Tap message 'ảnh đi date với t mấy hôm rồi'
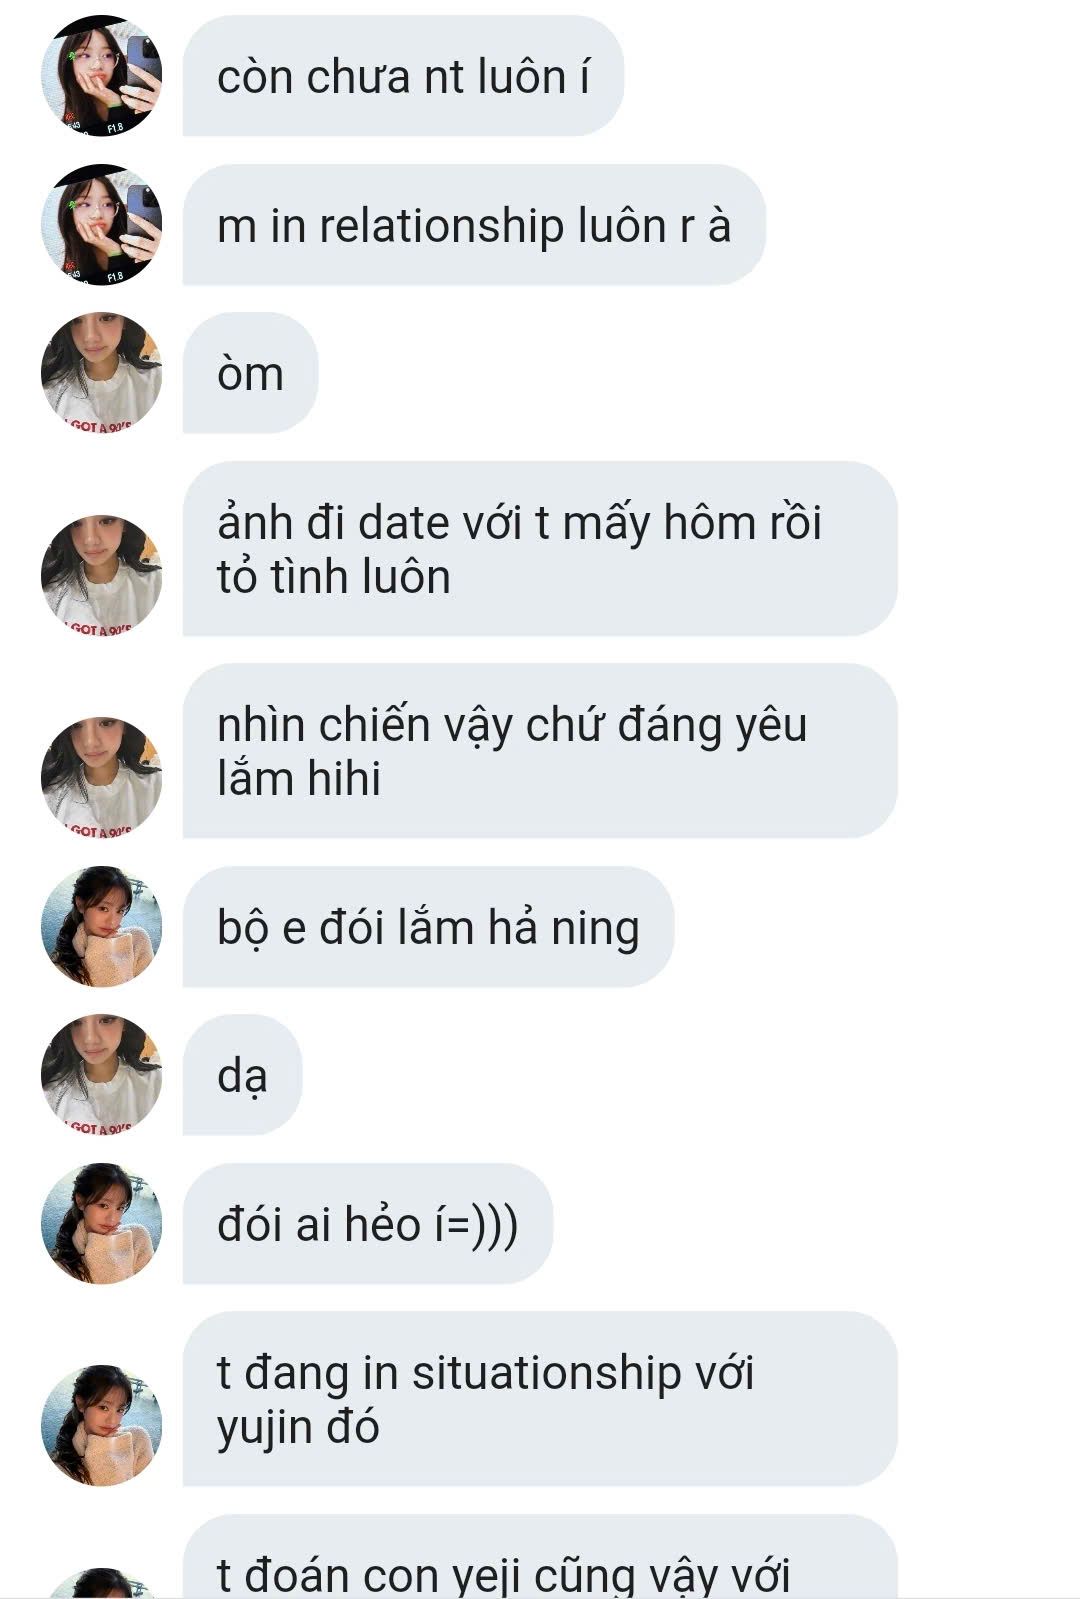The image size is (1080, 1599). (x=540, y=549)
